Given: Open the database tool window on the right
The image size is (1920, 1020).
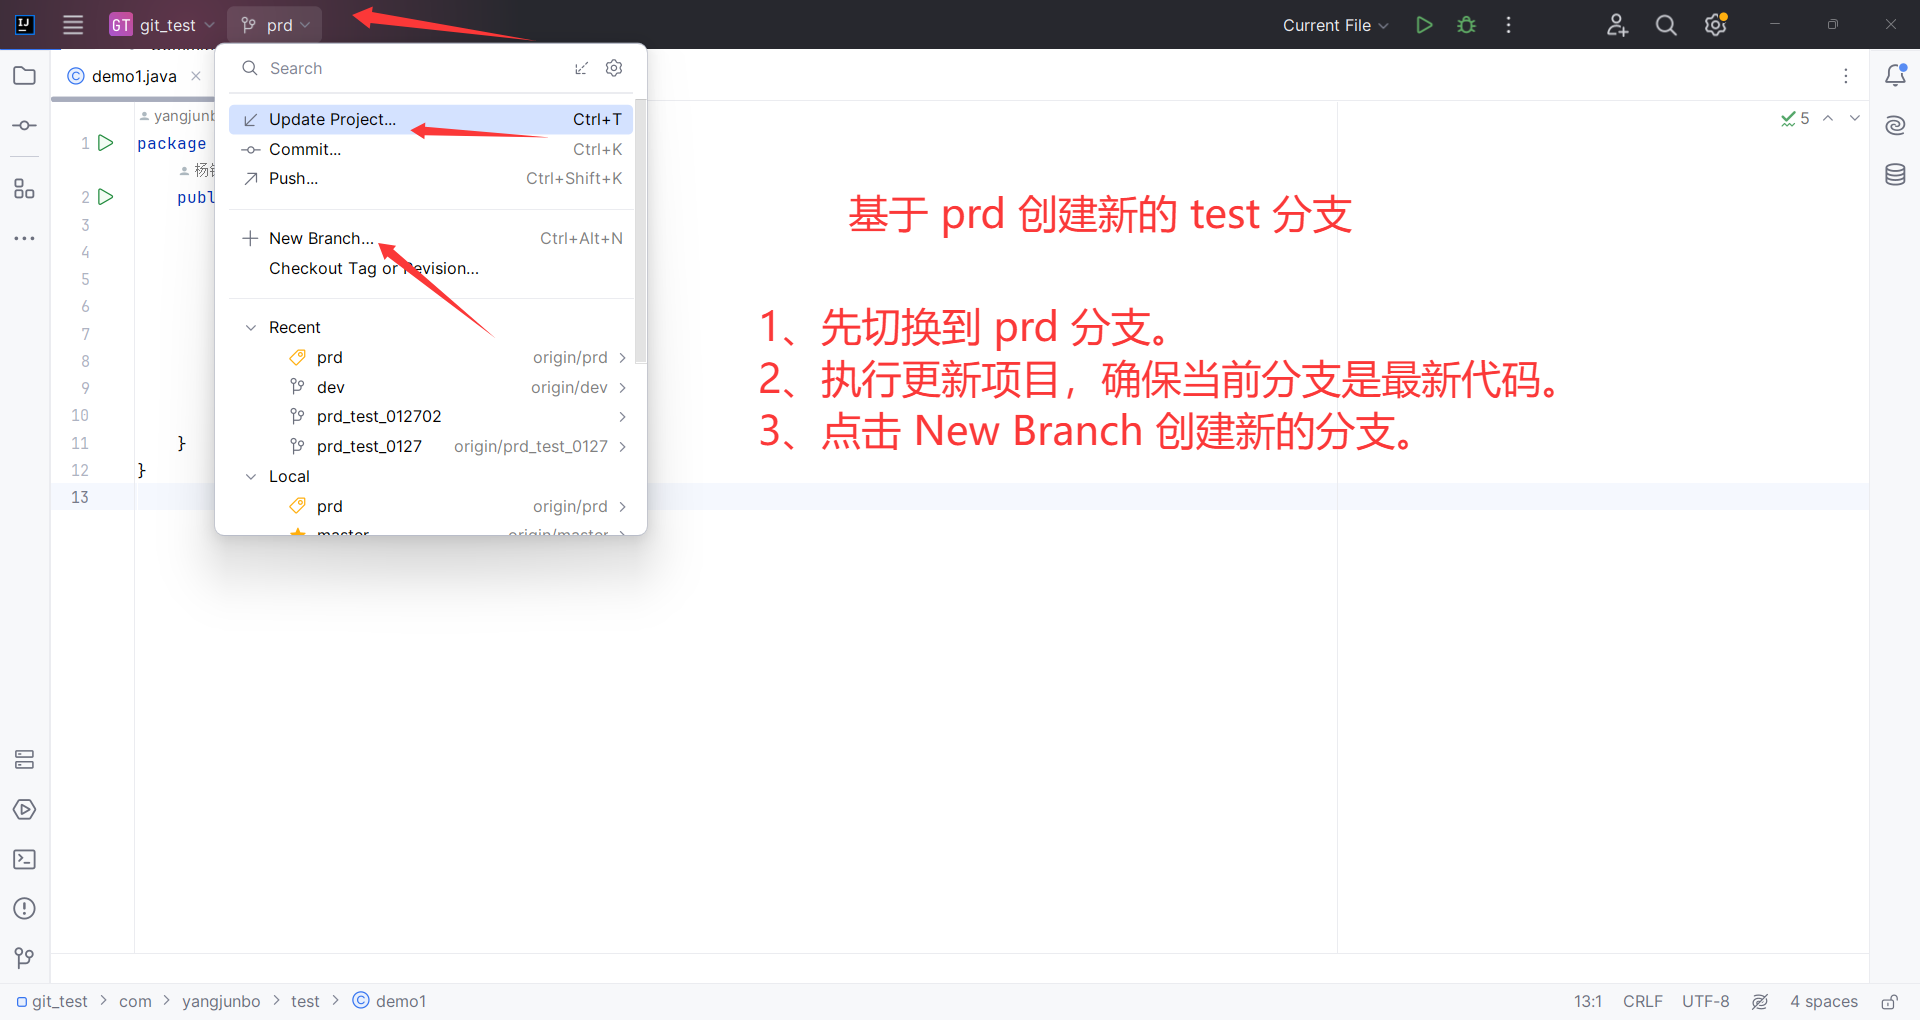Looking at the screenshot, I should (1896, 174).
